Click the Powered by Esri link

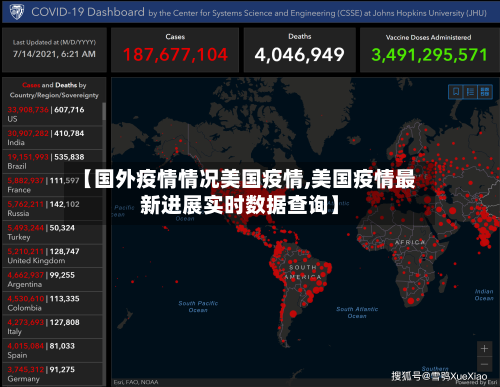(x=476, y=382)
